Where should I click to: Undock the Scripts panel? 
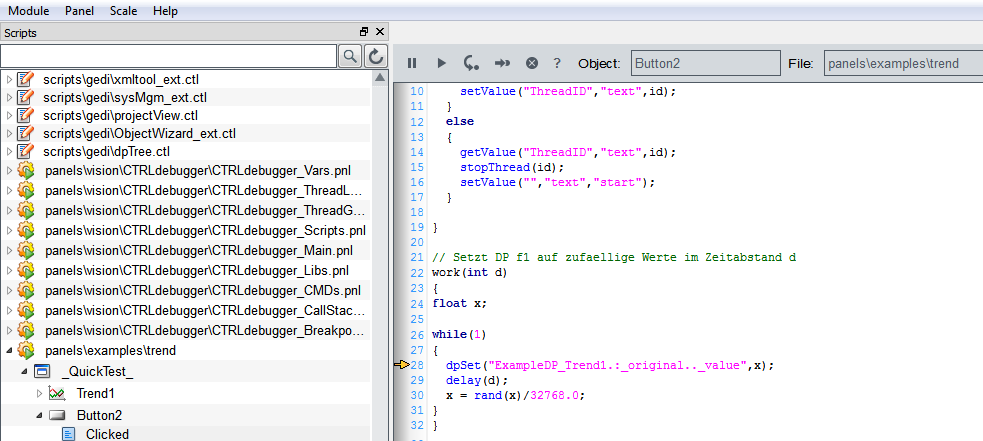click(x=364, y=33)
